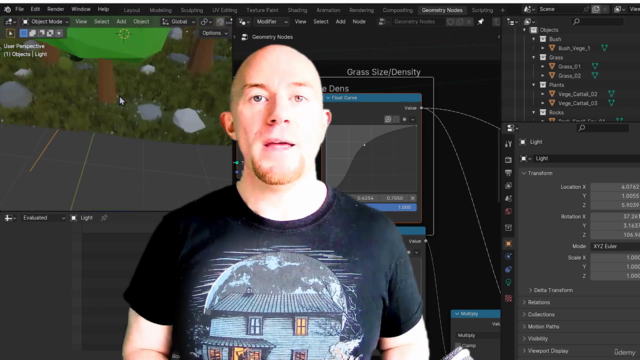Open the Render menu
The height and width of the screenshot is (360, 640).
click(x=56, y=9)
